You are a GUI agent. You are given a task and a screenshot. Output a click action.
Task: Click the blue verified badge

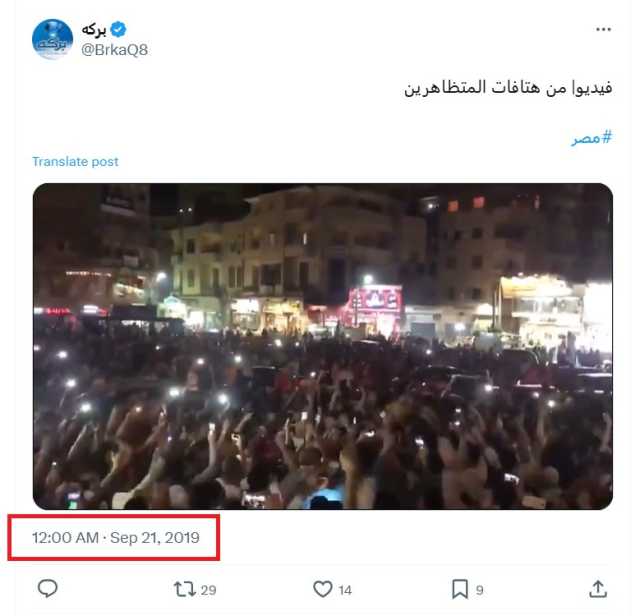coord(118,29)
